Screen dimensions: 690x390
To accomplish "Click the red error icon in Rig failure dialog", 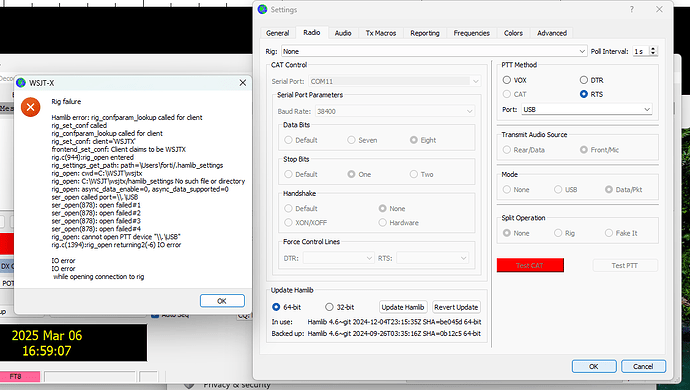I will [x=30, y=107].
